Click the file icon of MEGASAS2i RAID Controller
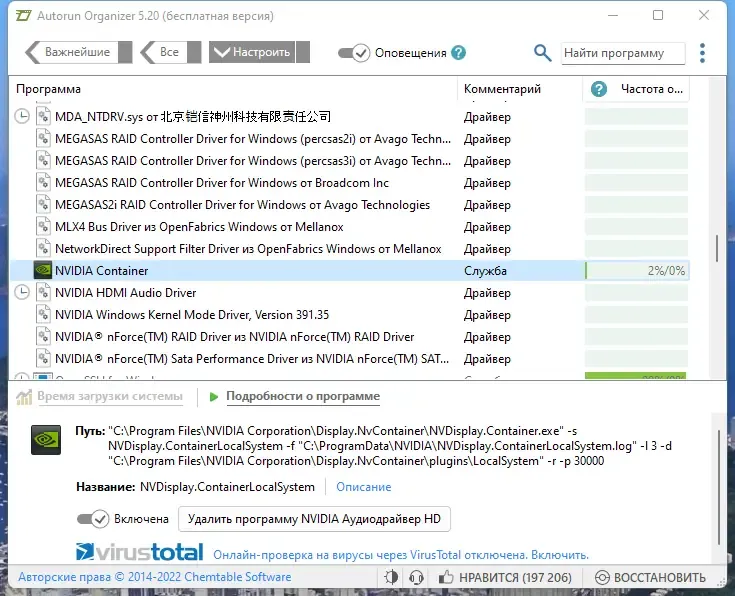735x596 pixels. pyautogui.click(x=43, y=204)
